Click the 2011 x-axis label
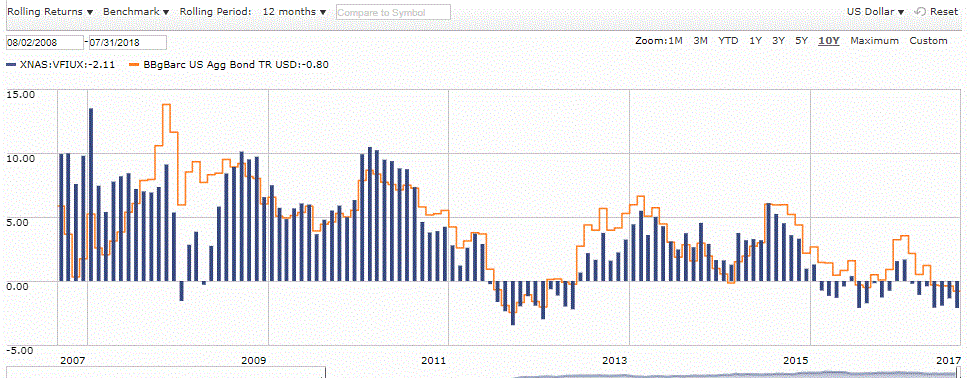The width and height of the screenshot is (970, 378). pyautogui.click(x=434, y=360)
